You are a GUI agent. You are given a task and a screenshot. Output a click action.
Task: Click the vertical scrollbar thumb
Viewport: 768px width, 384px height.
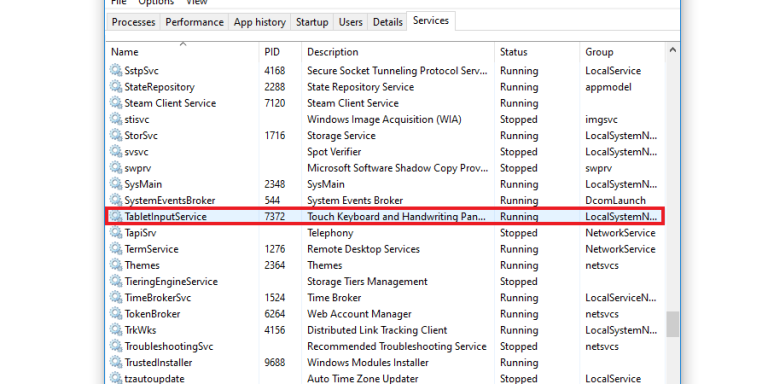click(672, 324)
